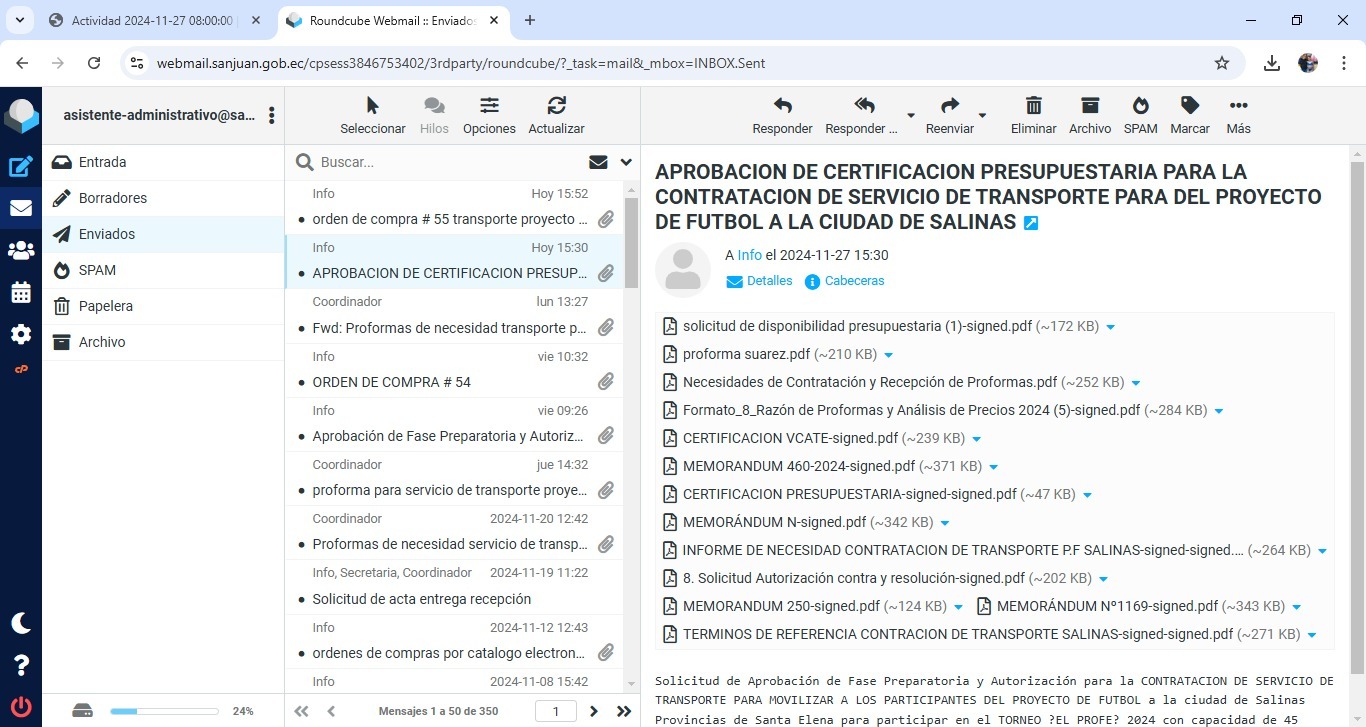
Task: Open the Calendar icon in sidebar
Action: click(21, 293)
